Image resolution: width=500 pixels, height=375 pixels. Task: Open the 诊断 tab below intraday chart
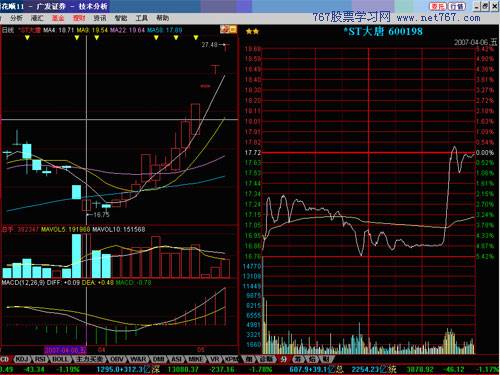click(x=266, y=359)
